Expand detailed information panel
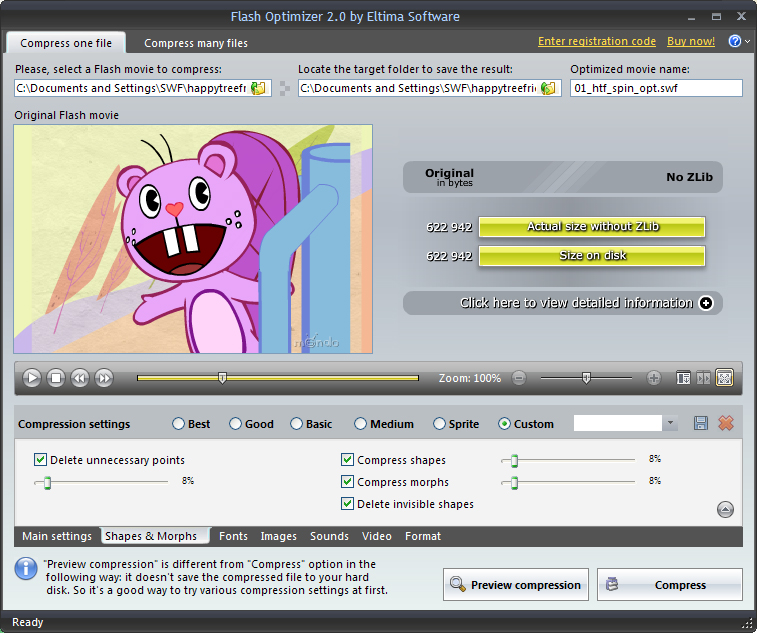This screenshot has width=757, height=633. click(x=706, y=303)
